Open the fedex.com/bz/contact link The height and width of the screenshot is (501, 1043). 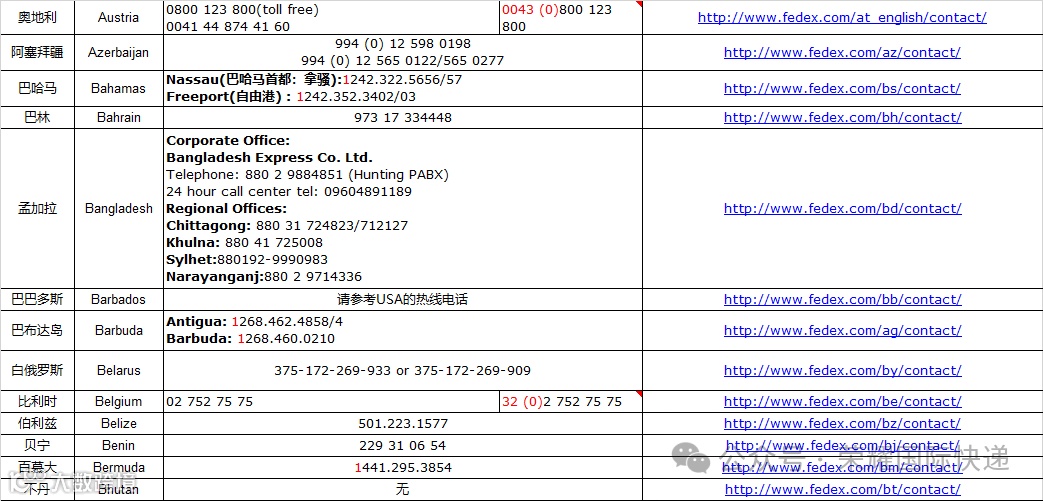(842, 424)
